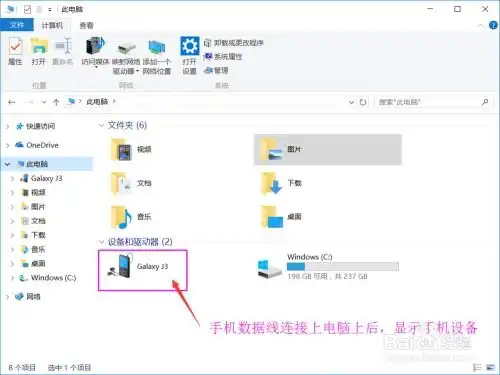500x375 pixels.
Task: Go forward with the forward arrow
Action: pos(29,102)
